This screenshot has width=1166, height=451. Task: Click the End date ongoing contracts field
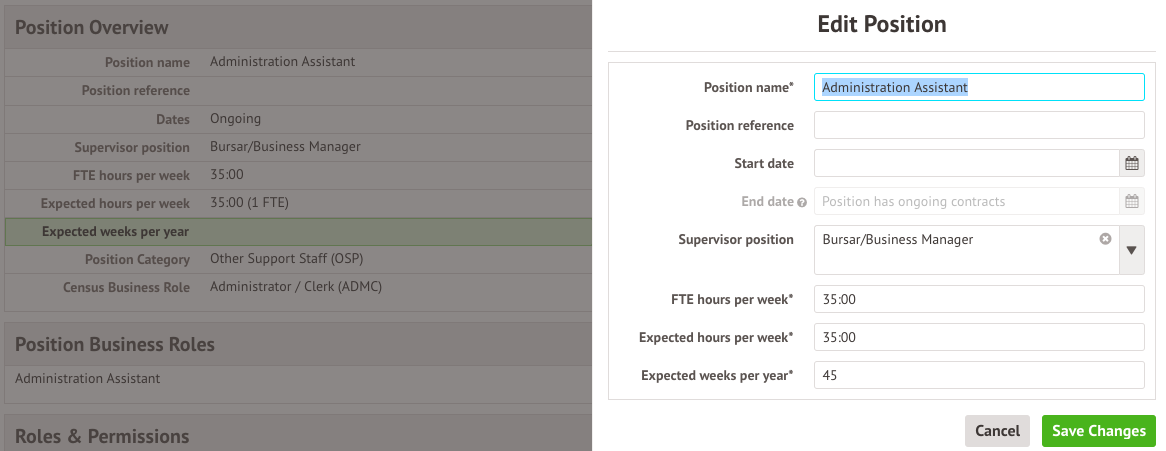(x=965, y=201)
